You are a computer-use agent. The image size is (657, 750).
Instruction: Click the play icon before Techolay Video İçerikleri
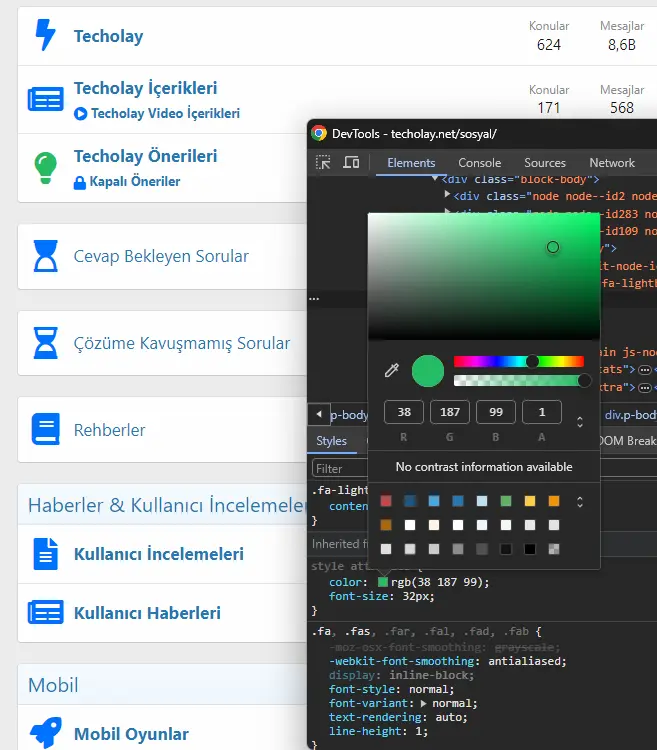tap(80, 114)
